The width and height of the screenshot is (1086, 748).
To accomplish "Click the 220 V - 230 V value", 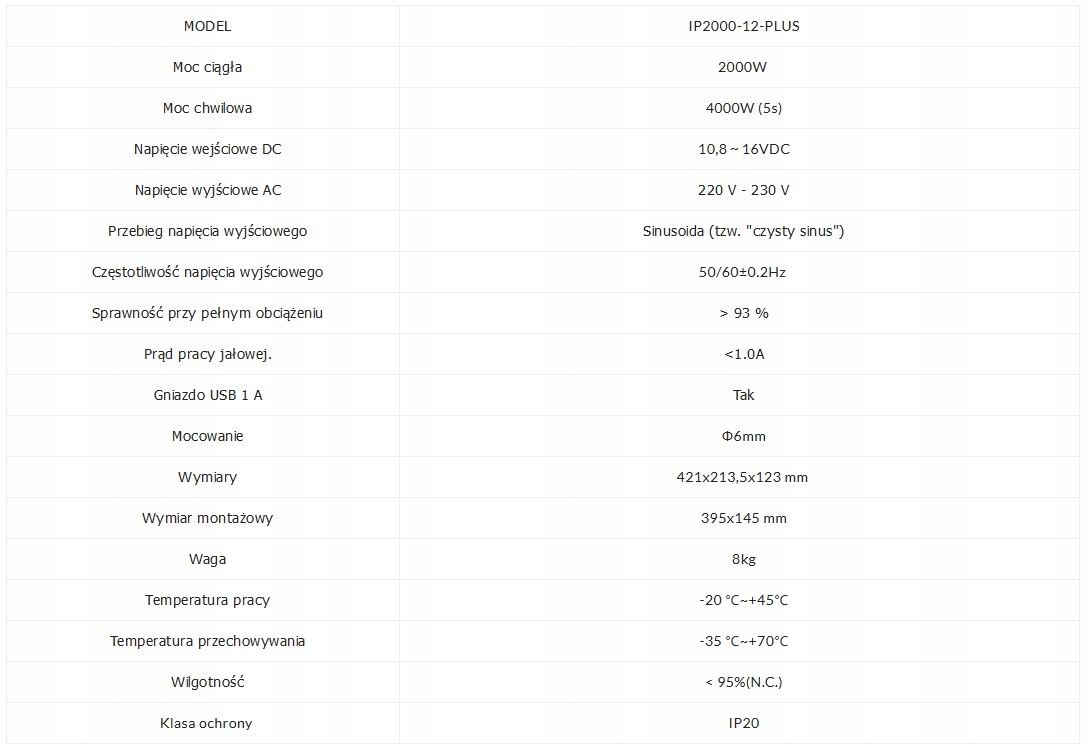I will pos(743,190).
